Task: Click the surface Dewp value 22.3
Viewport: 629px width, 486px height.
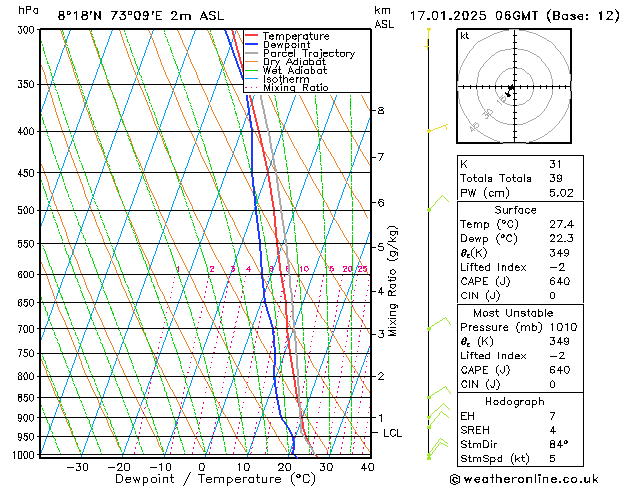Action: coord(562,238)
